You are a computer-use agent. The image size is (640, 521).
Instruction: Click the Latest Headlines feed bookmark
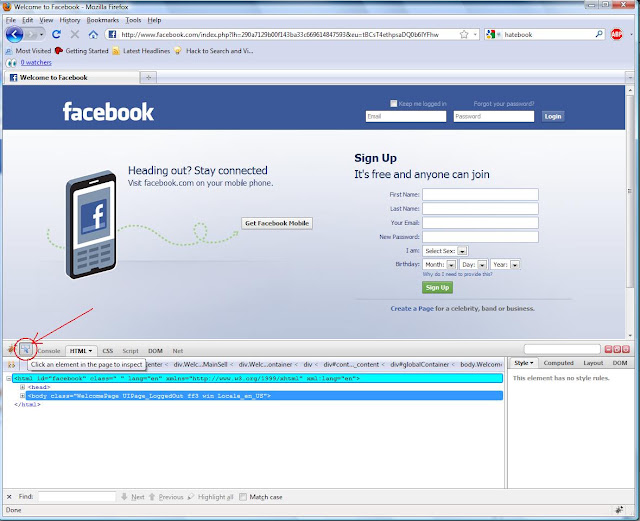(141, 51)
